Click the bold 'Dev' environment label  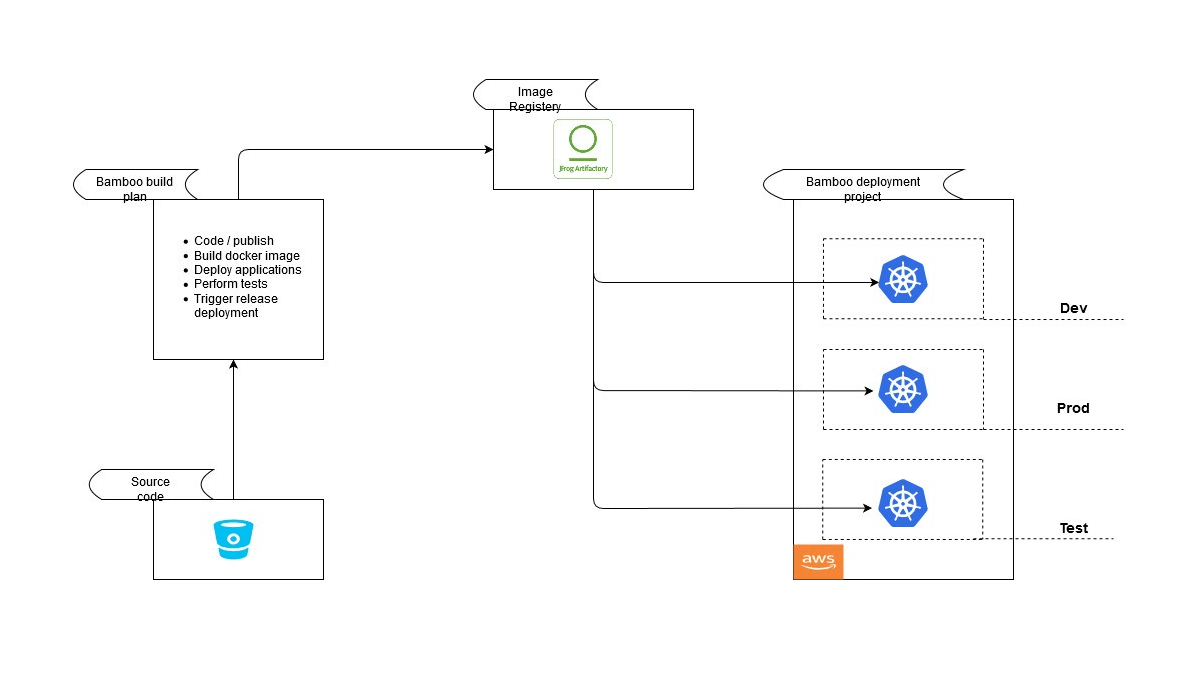pos(1073,308)
